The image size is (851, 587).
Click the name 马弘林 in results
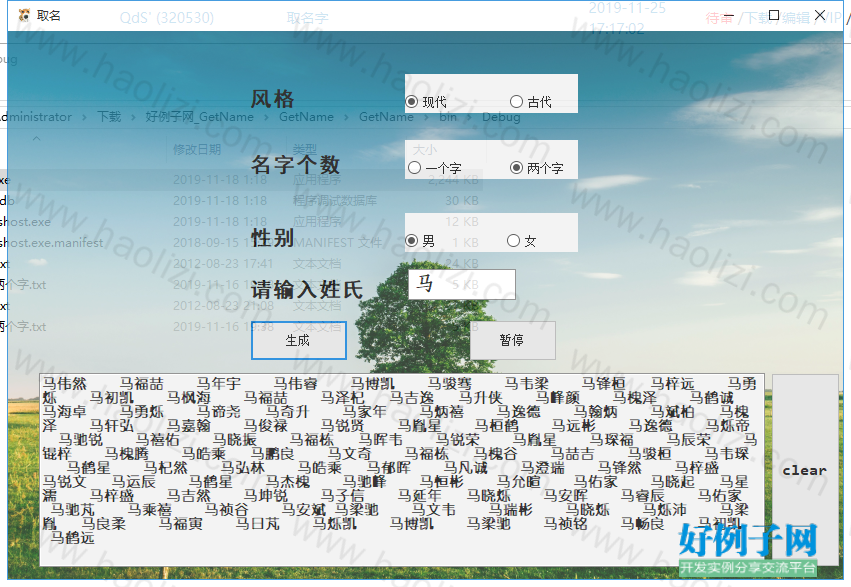click(243, 468)
